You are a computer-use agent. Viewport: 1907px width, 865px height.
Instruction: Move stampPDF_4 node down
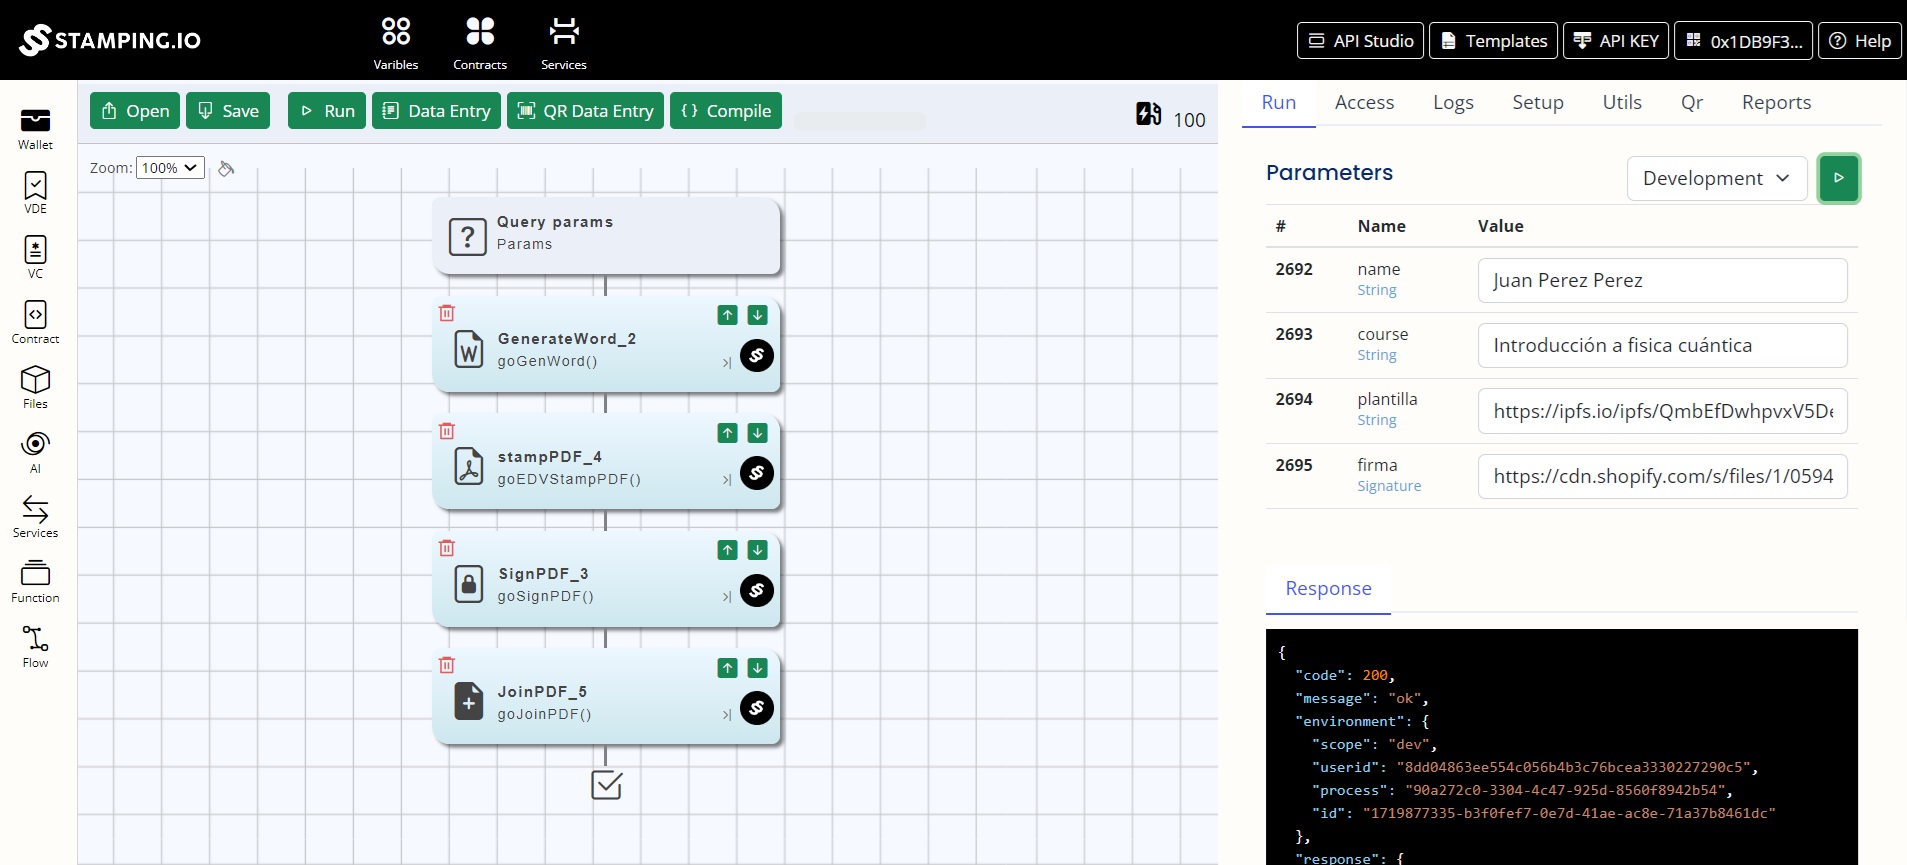[x=758, y=433]
